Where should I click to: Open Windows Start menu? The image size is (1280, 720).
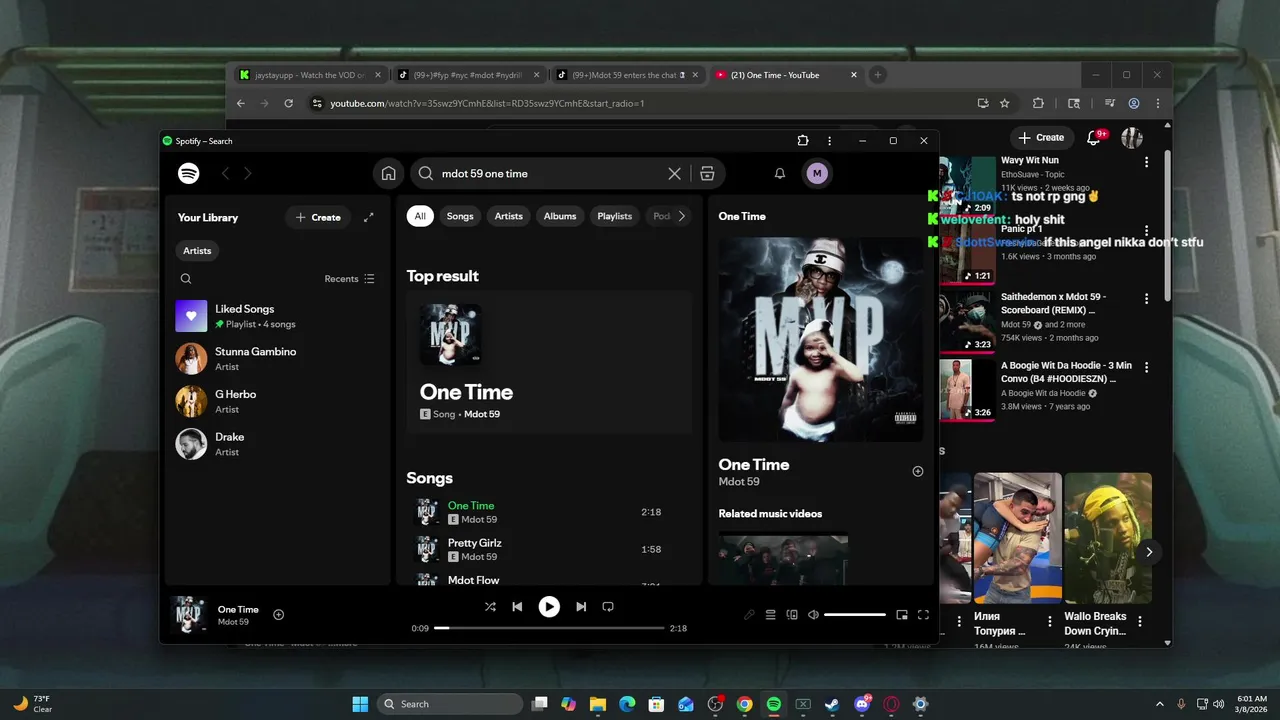pyautogui.click(x=360, y=704)
